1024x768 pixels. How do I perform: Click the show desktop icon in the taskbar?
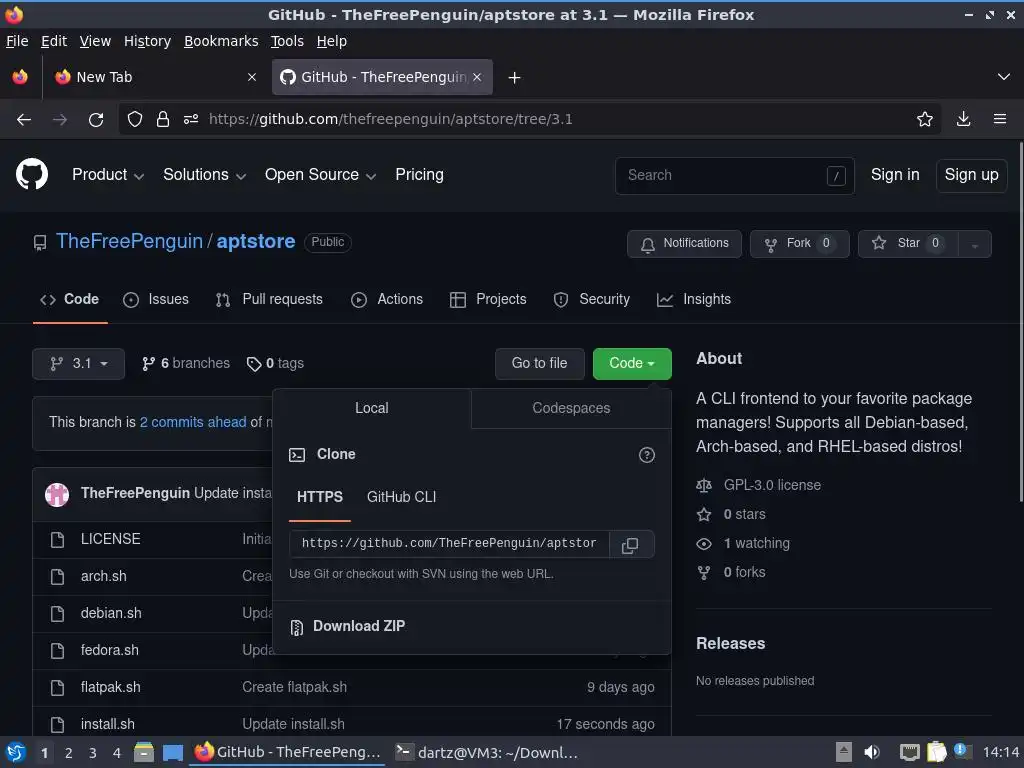point(172,753)
